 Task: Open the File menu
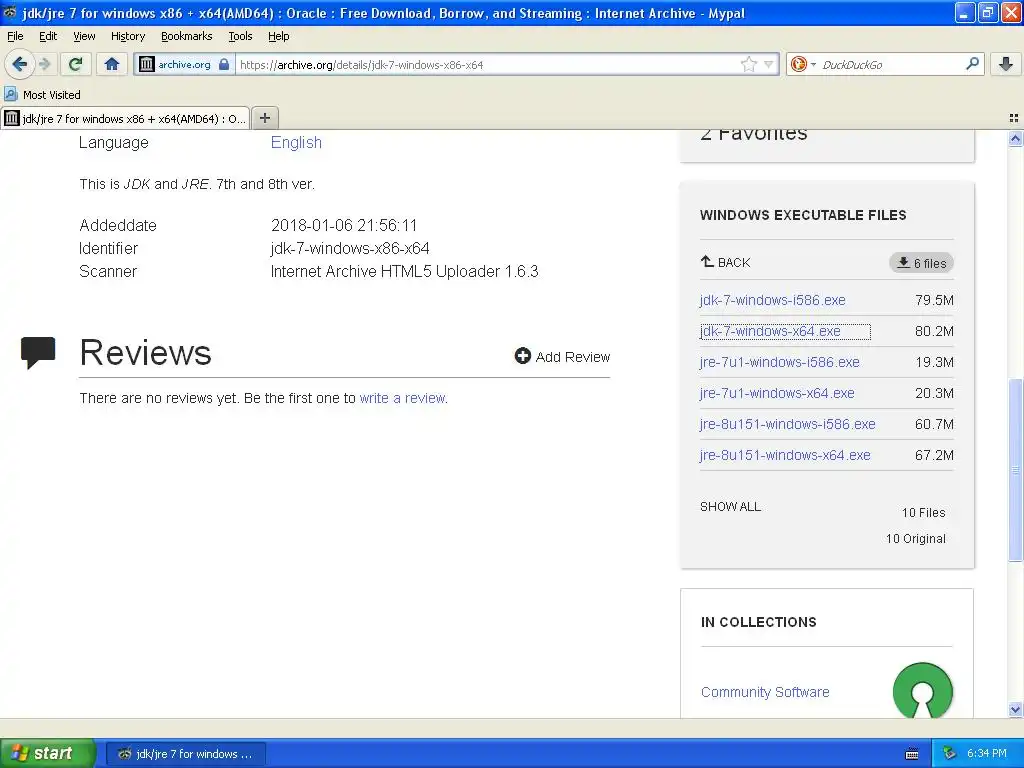click(15, 36)
